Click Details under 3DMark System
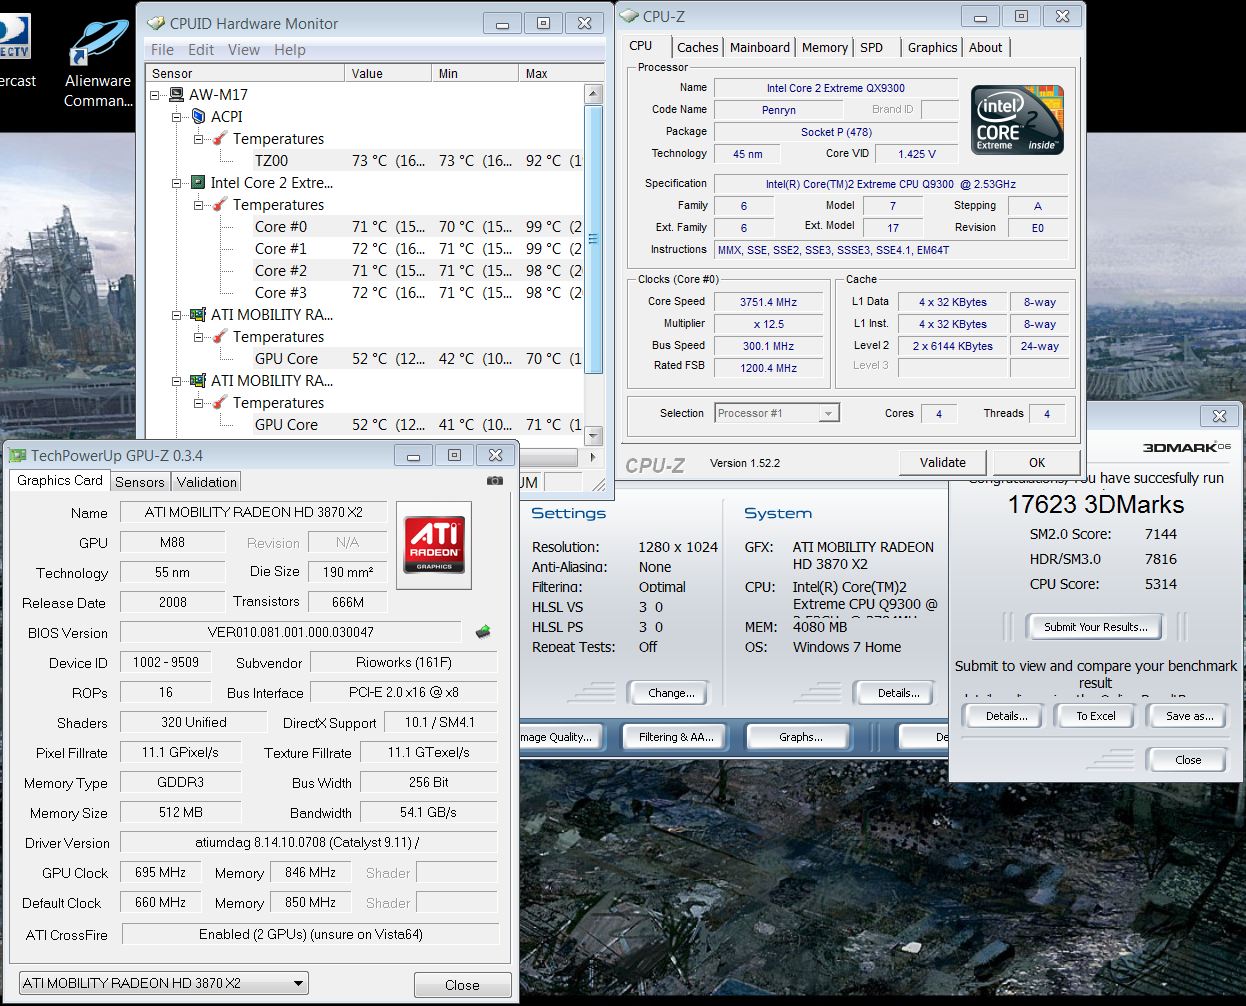 pyautogui.click(x=898, y=693)
